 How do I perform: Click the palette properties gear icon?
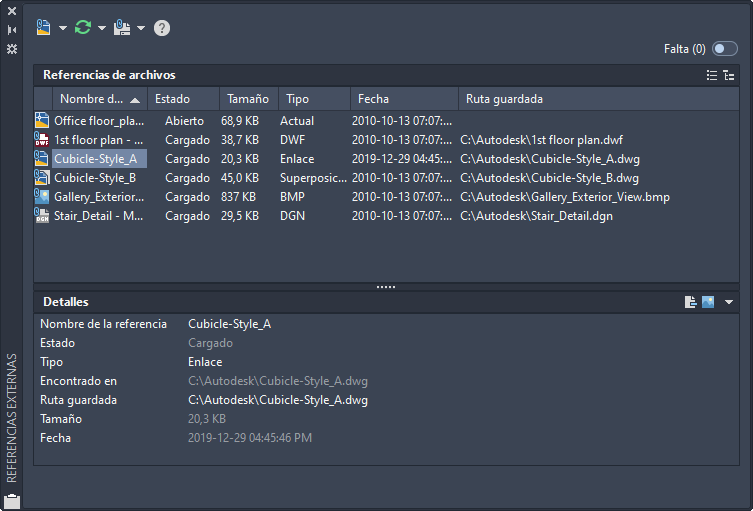point(12,48)
